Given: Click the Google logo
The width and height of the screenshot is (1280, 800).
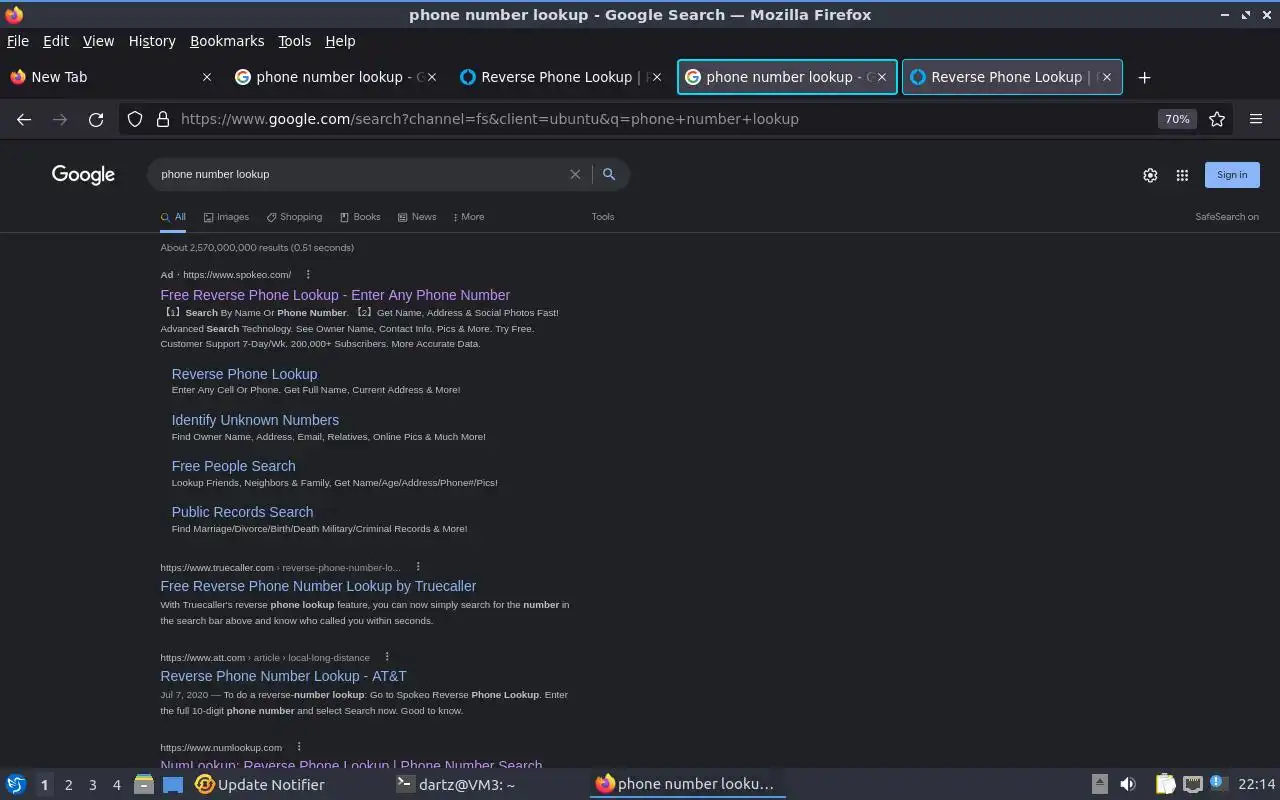Looking at the screenshot, I should 83,175.
